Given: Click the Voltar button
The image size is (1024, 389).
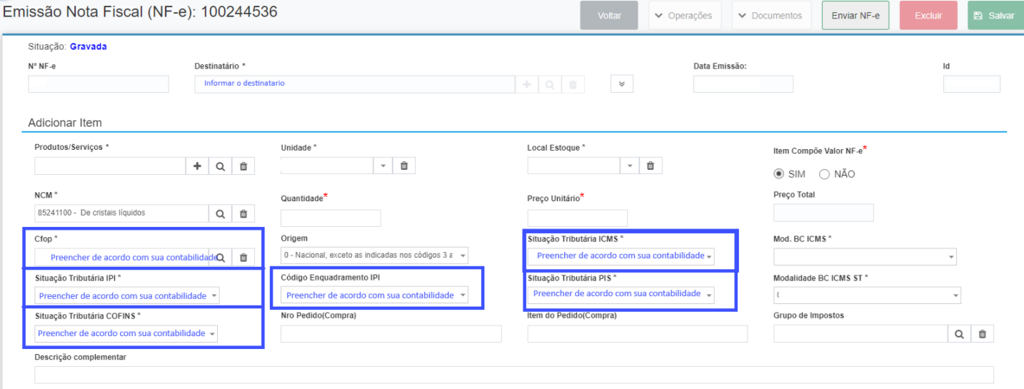Looking at the screenshot, I should [609, 15].
